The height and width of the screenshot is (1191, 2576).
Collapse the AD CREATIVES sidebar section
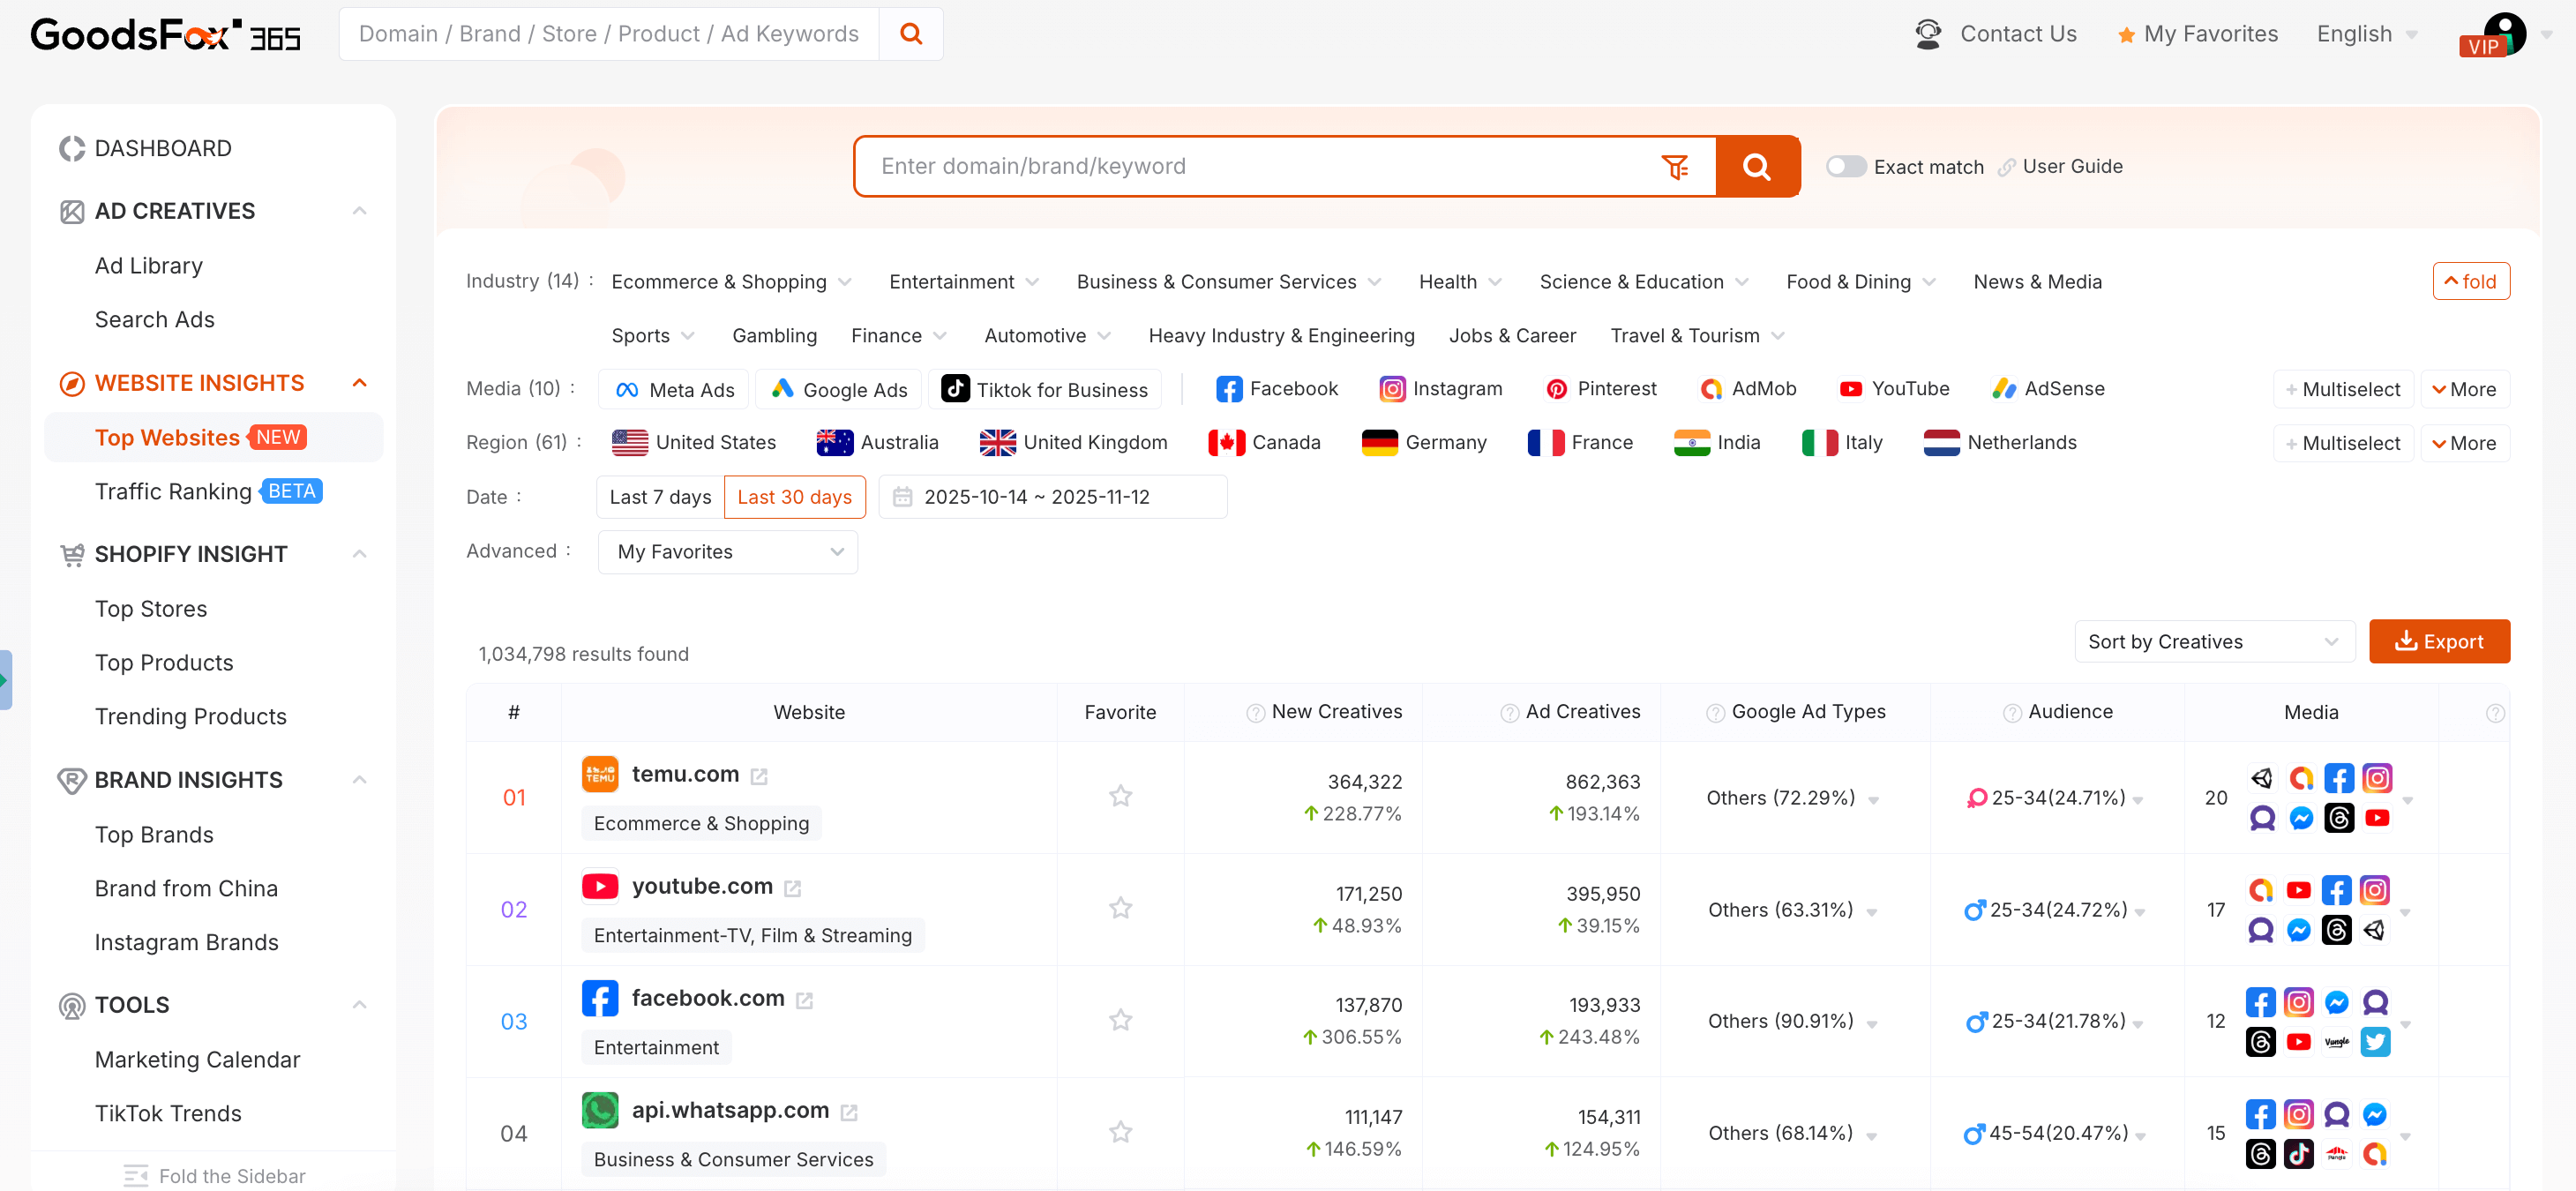point(360,211)
